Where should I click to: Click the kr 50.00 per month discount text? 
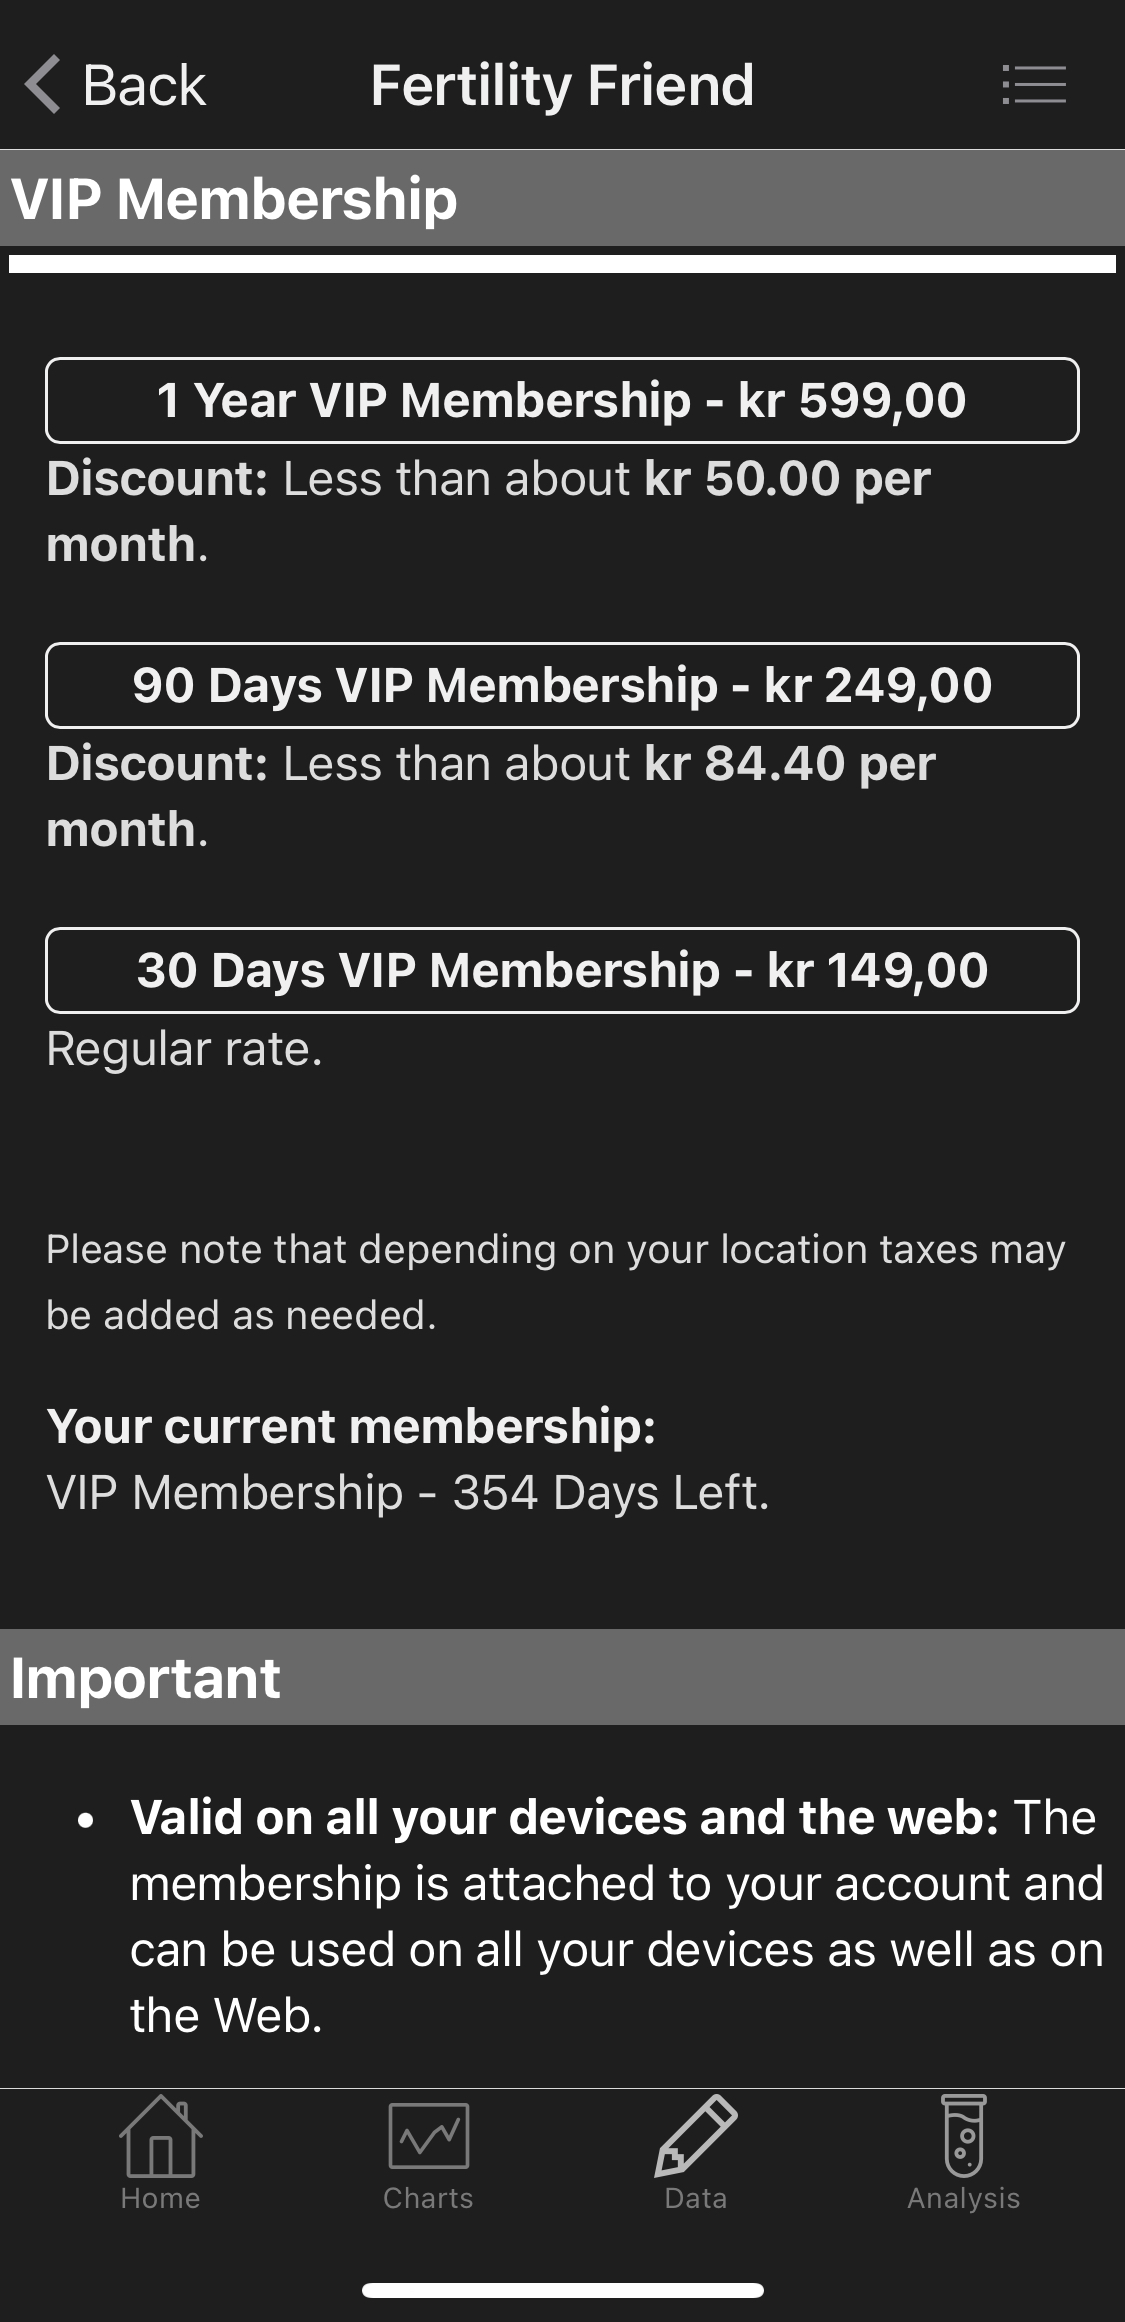click(787, 479)
